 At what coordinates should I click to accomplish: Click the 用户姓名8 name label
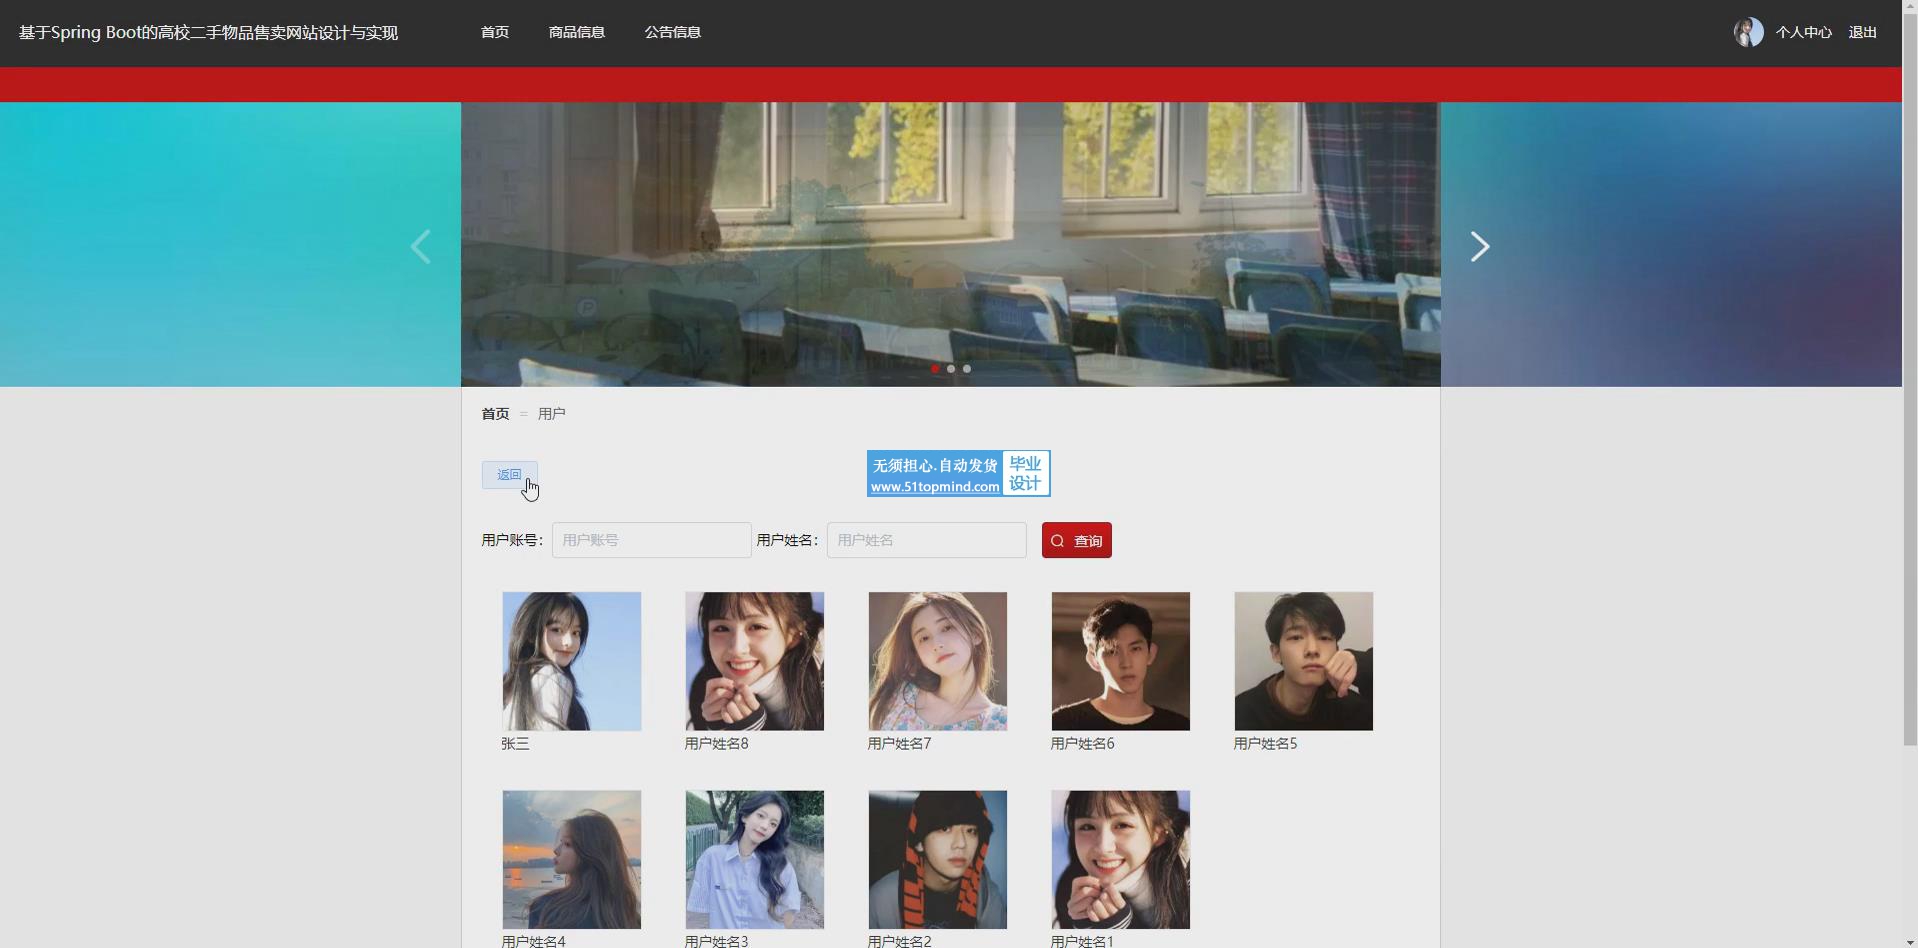point(717,744)
